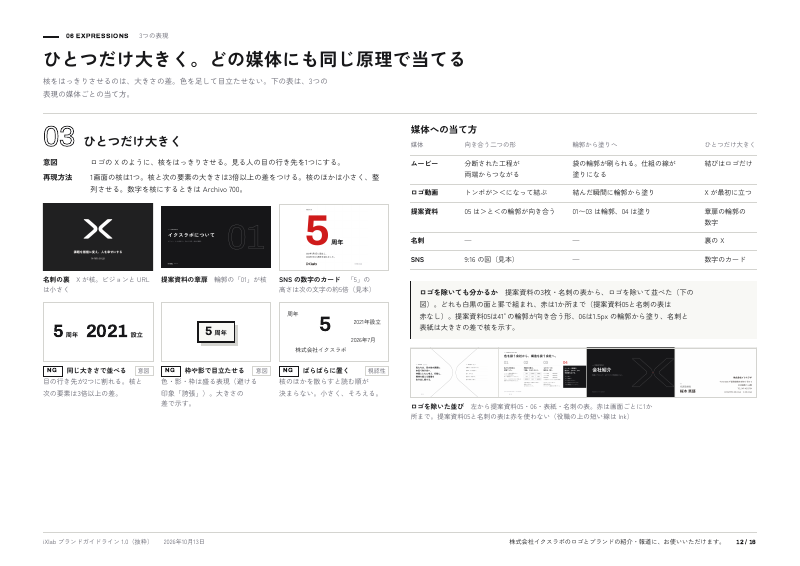Select the first strip thumbnail with facing outline shapes
This screenshot has width=800, height=566.
pos(454,373)
